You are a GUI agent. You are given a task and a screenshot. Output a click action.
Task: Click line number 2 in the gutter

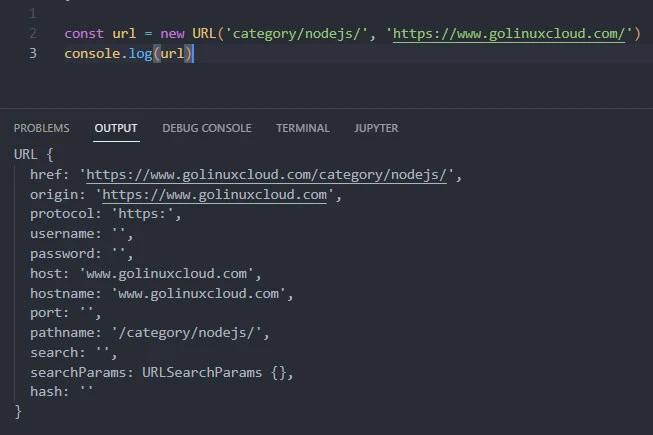[x=33, y=34]
